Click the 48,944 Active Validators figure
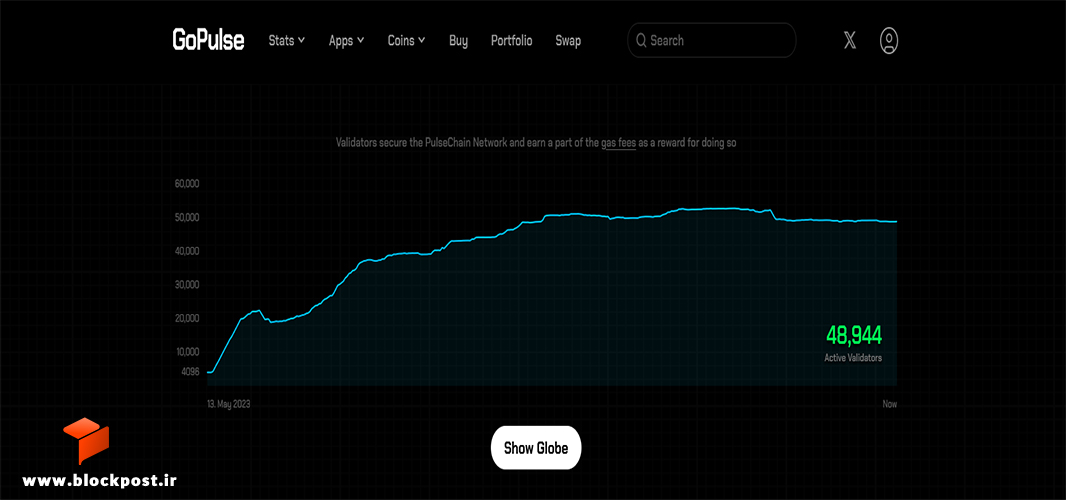Screen dimensions: 1066x500 854,342
